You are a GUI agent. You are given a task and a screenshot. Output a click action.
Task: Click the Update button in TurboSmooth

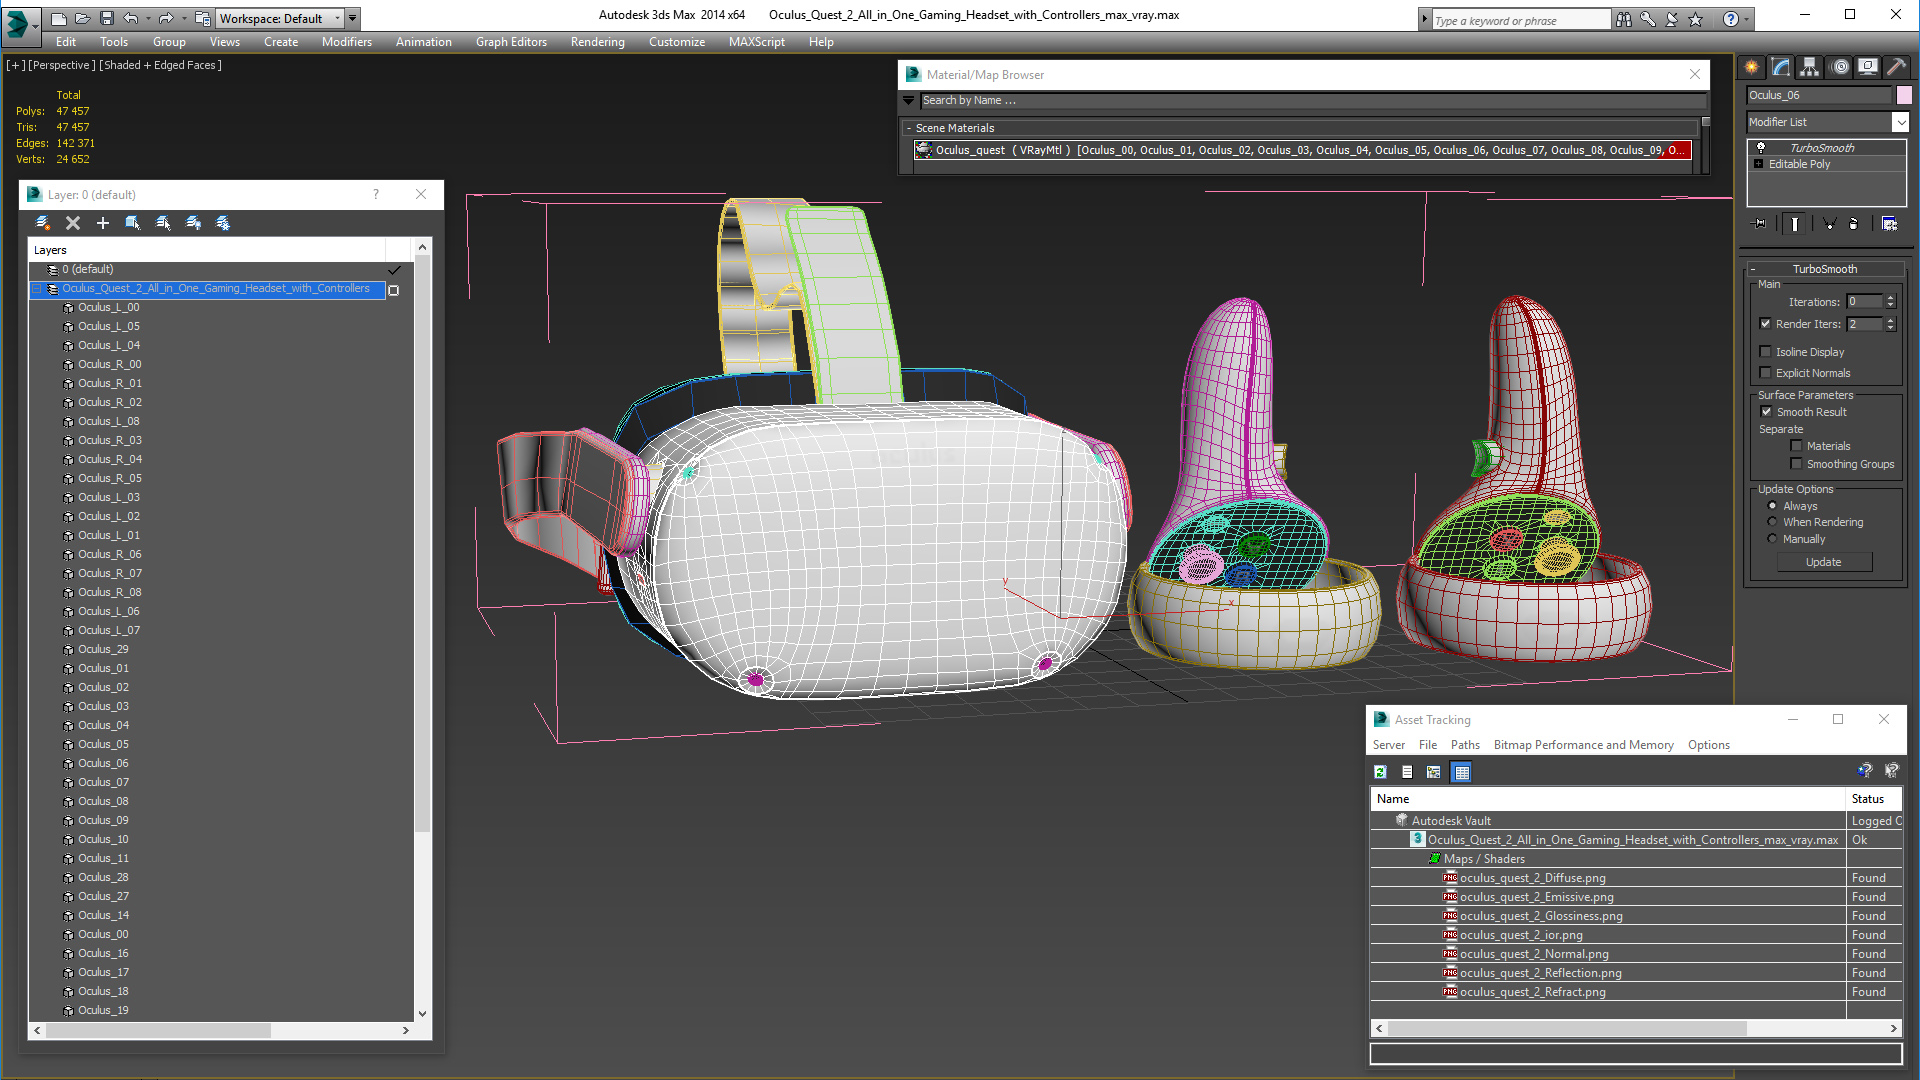[x=1823, y=562]
